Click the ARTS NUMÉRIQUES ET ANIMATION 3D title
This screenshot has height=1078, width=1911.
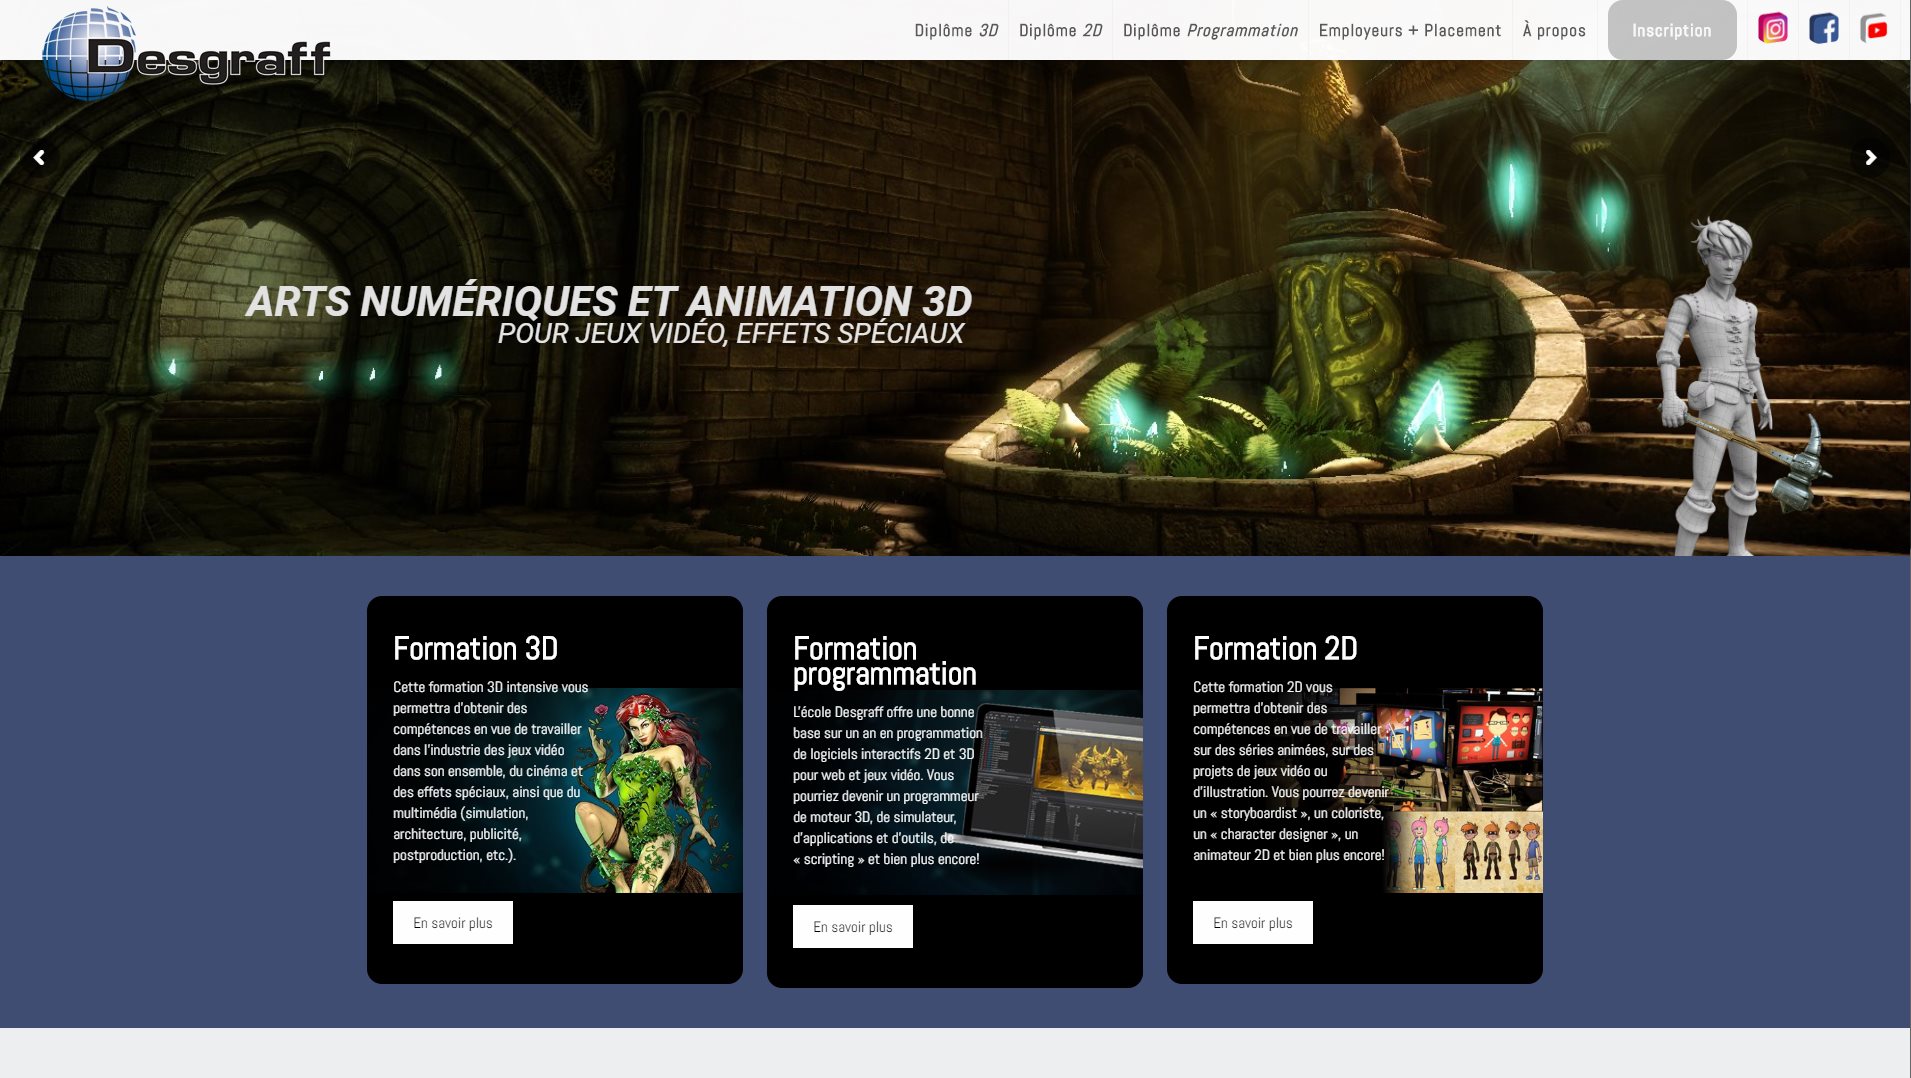(x=609, y=301)
